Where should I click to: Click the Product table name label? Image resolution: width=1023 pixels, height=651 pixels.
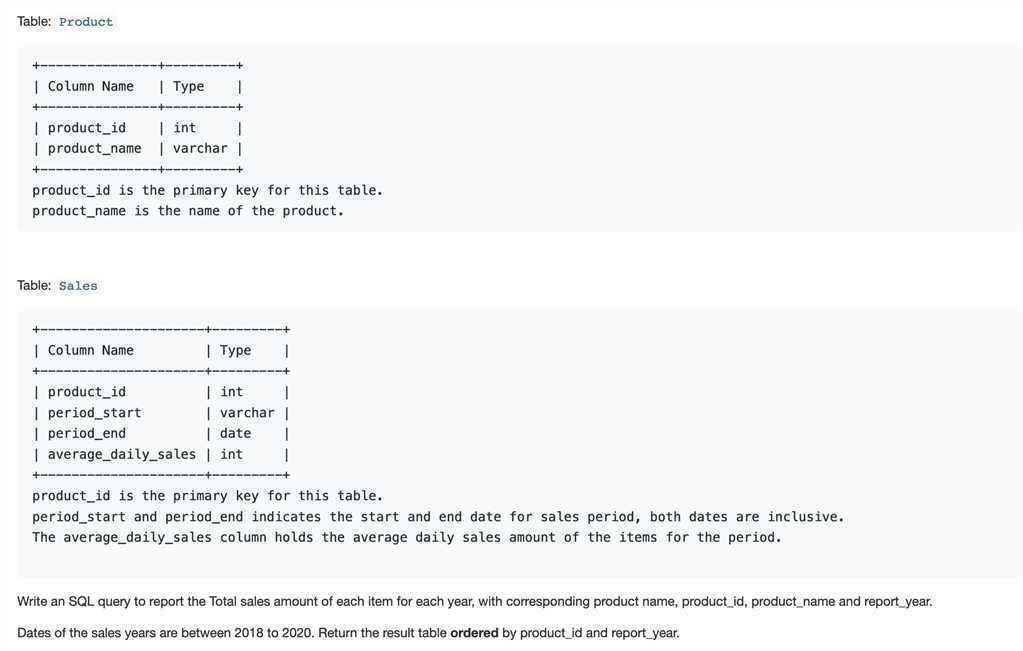pos(85,22)
